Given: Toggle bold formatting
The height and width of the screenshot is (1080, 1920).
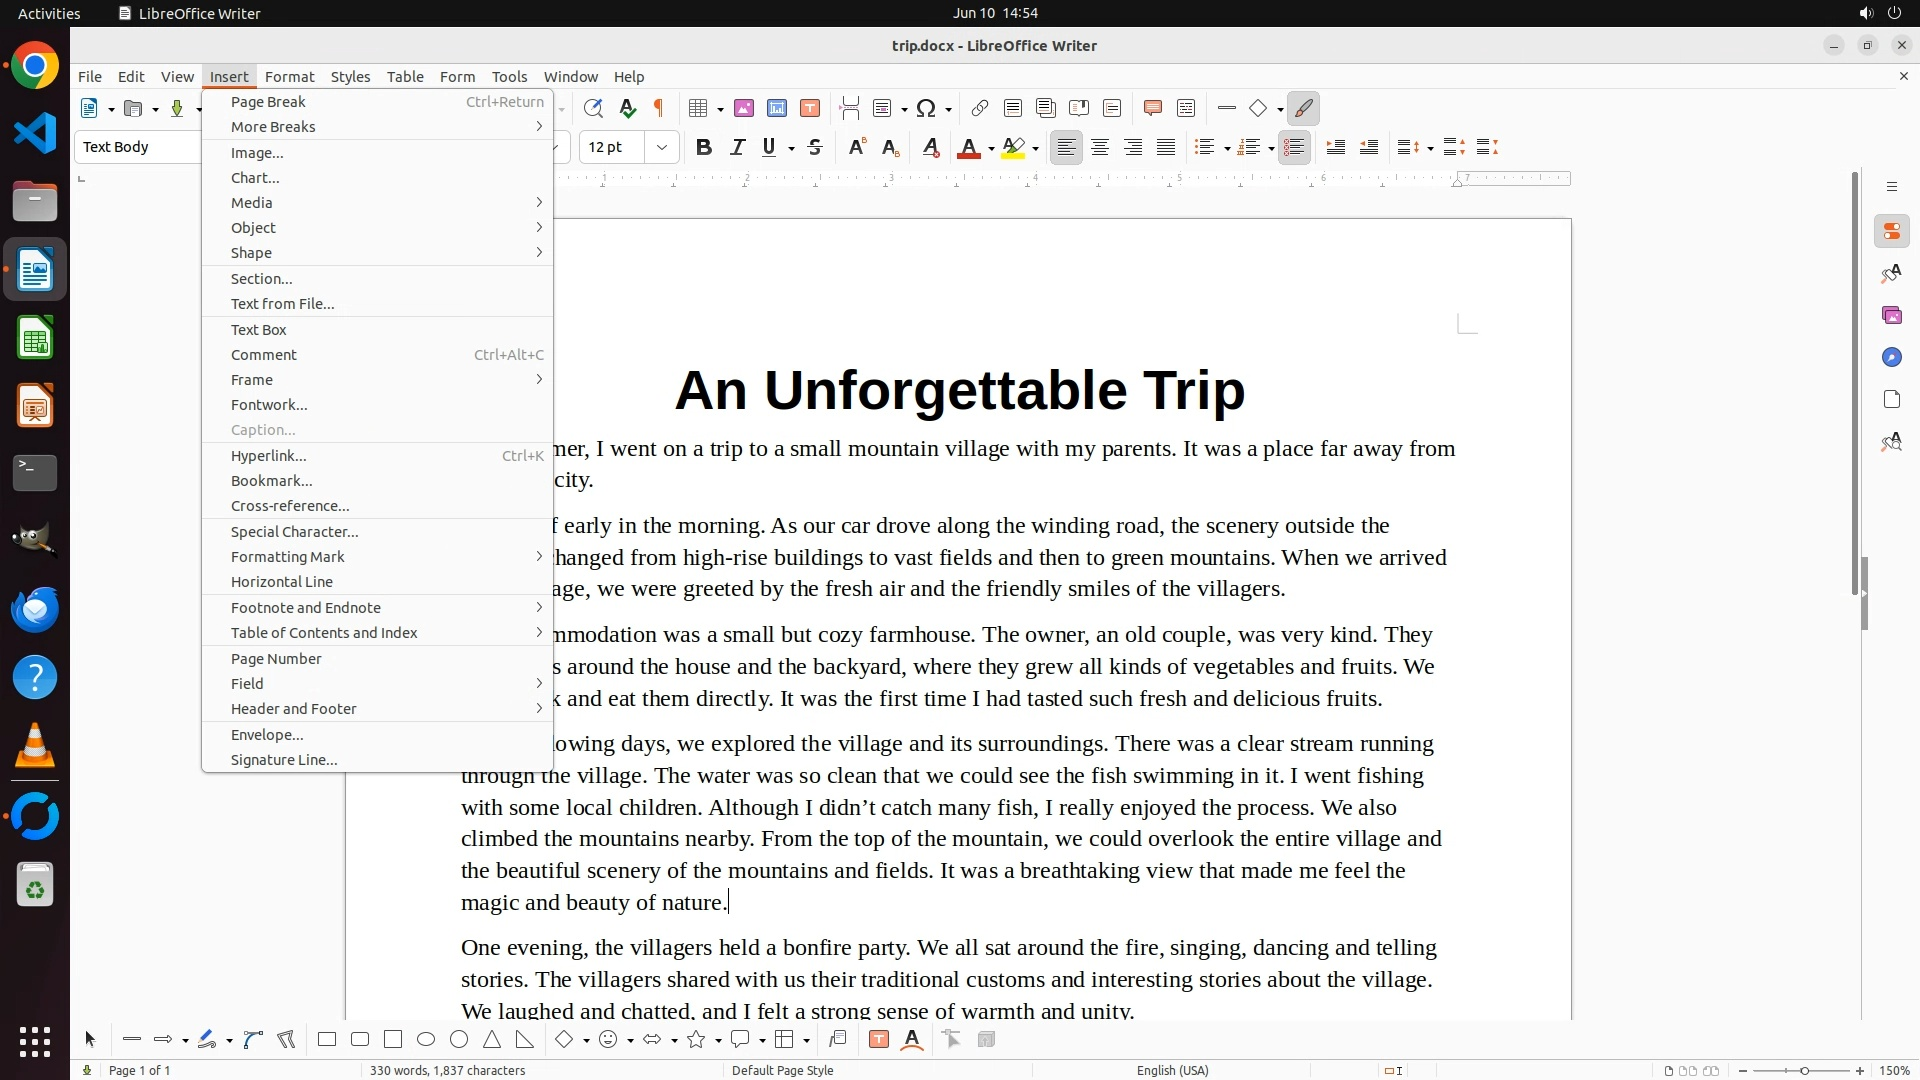Looking at the screenshot, I should 704,147.
